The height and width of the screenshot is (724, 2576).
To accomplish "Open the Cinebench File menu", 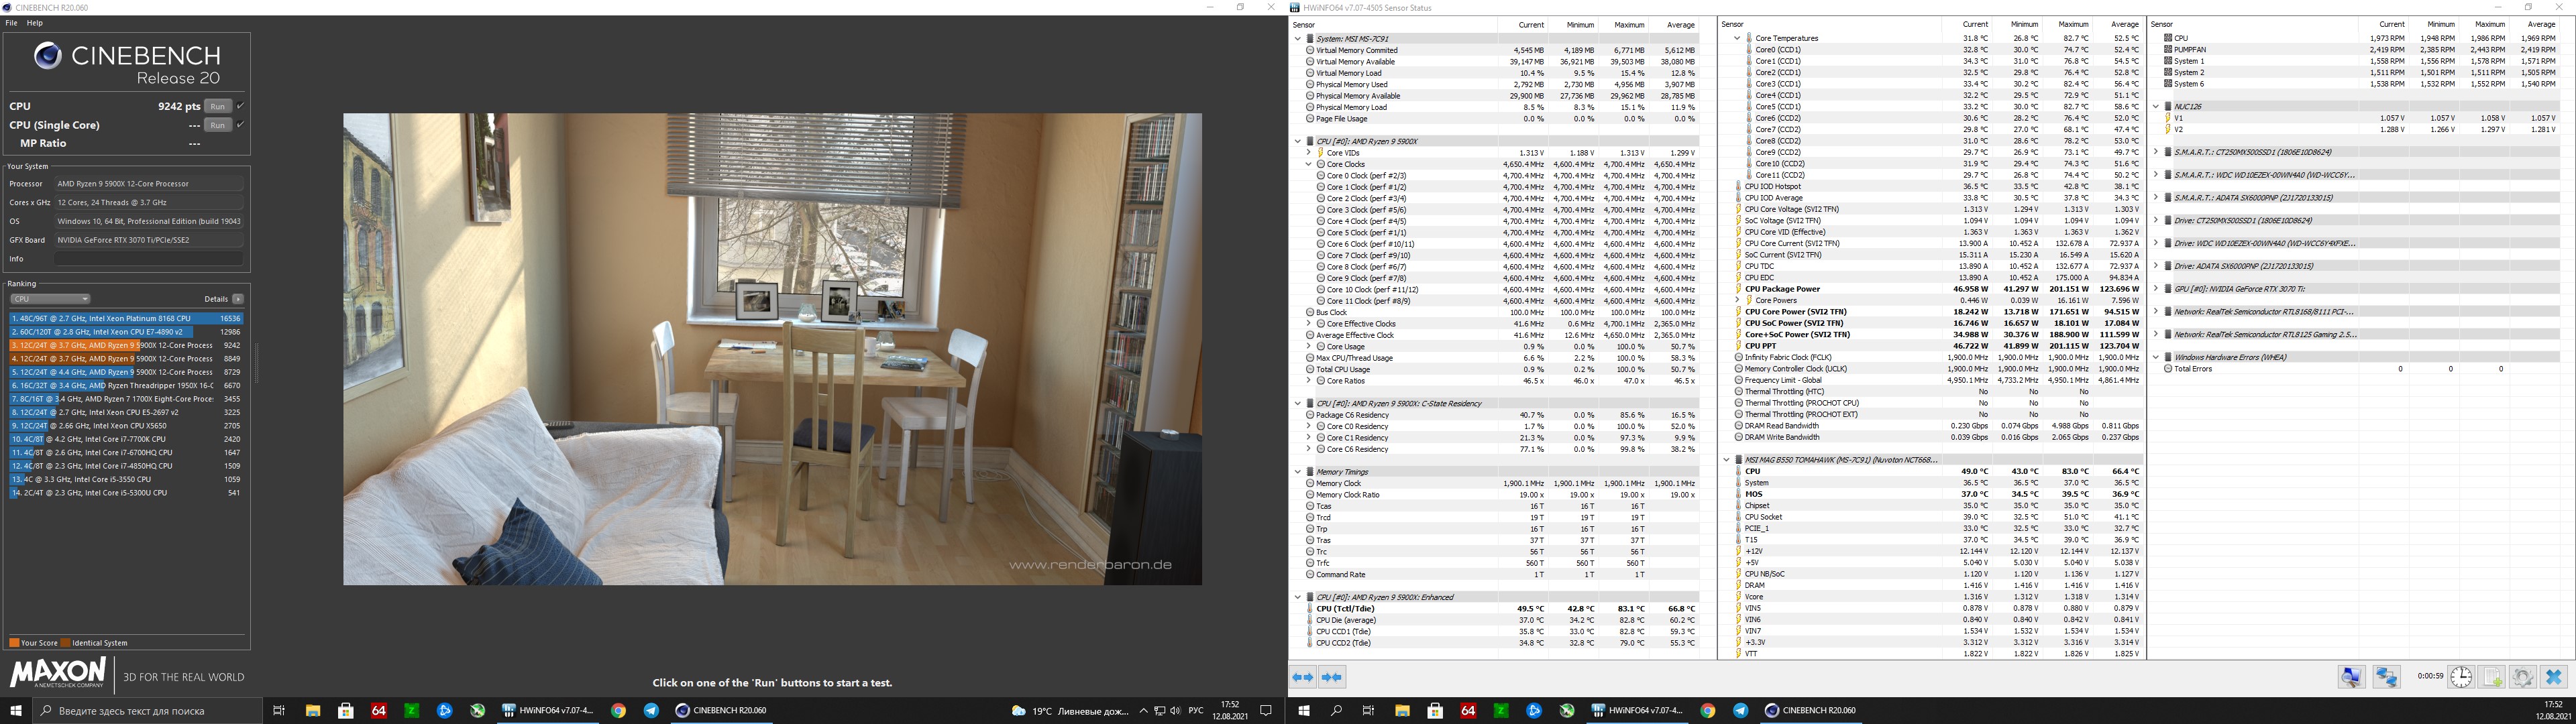I will pyautogui.click(x=12, y=22).
